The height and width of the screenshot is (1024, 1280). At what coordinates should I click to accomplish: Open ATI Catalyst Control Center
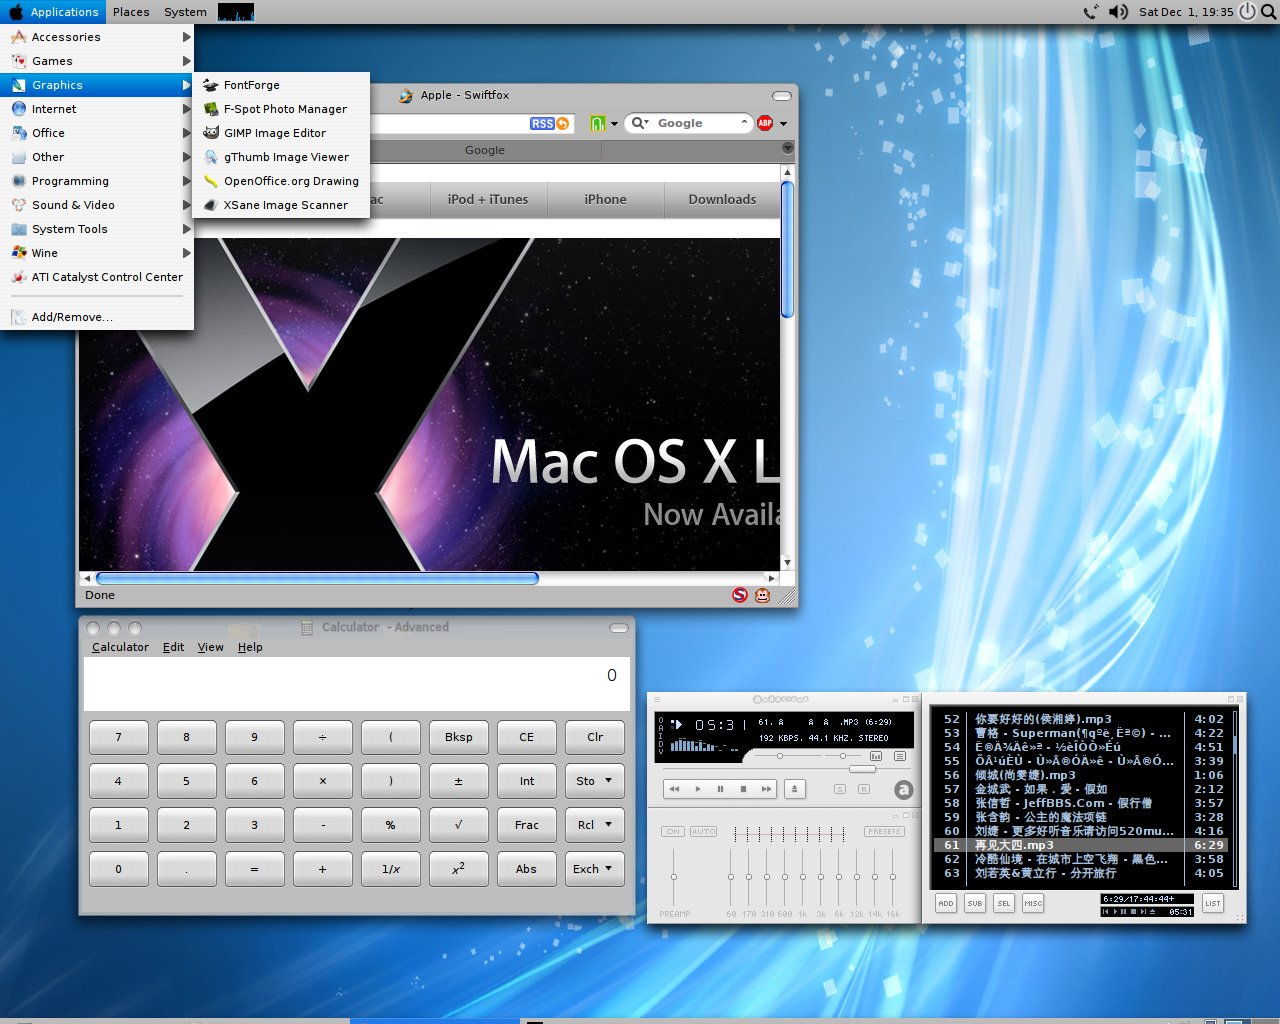tap(97, 277)
